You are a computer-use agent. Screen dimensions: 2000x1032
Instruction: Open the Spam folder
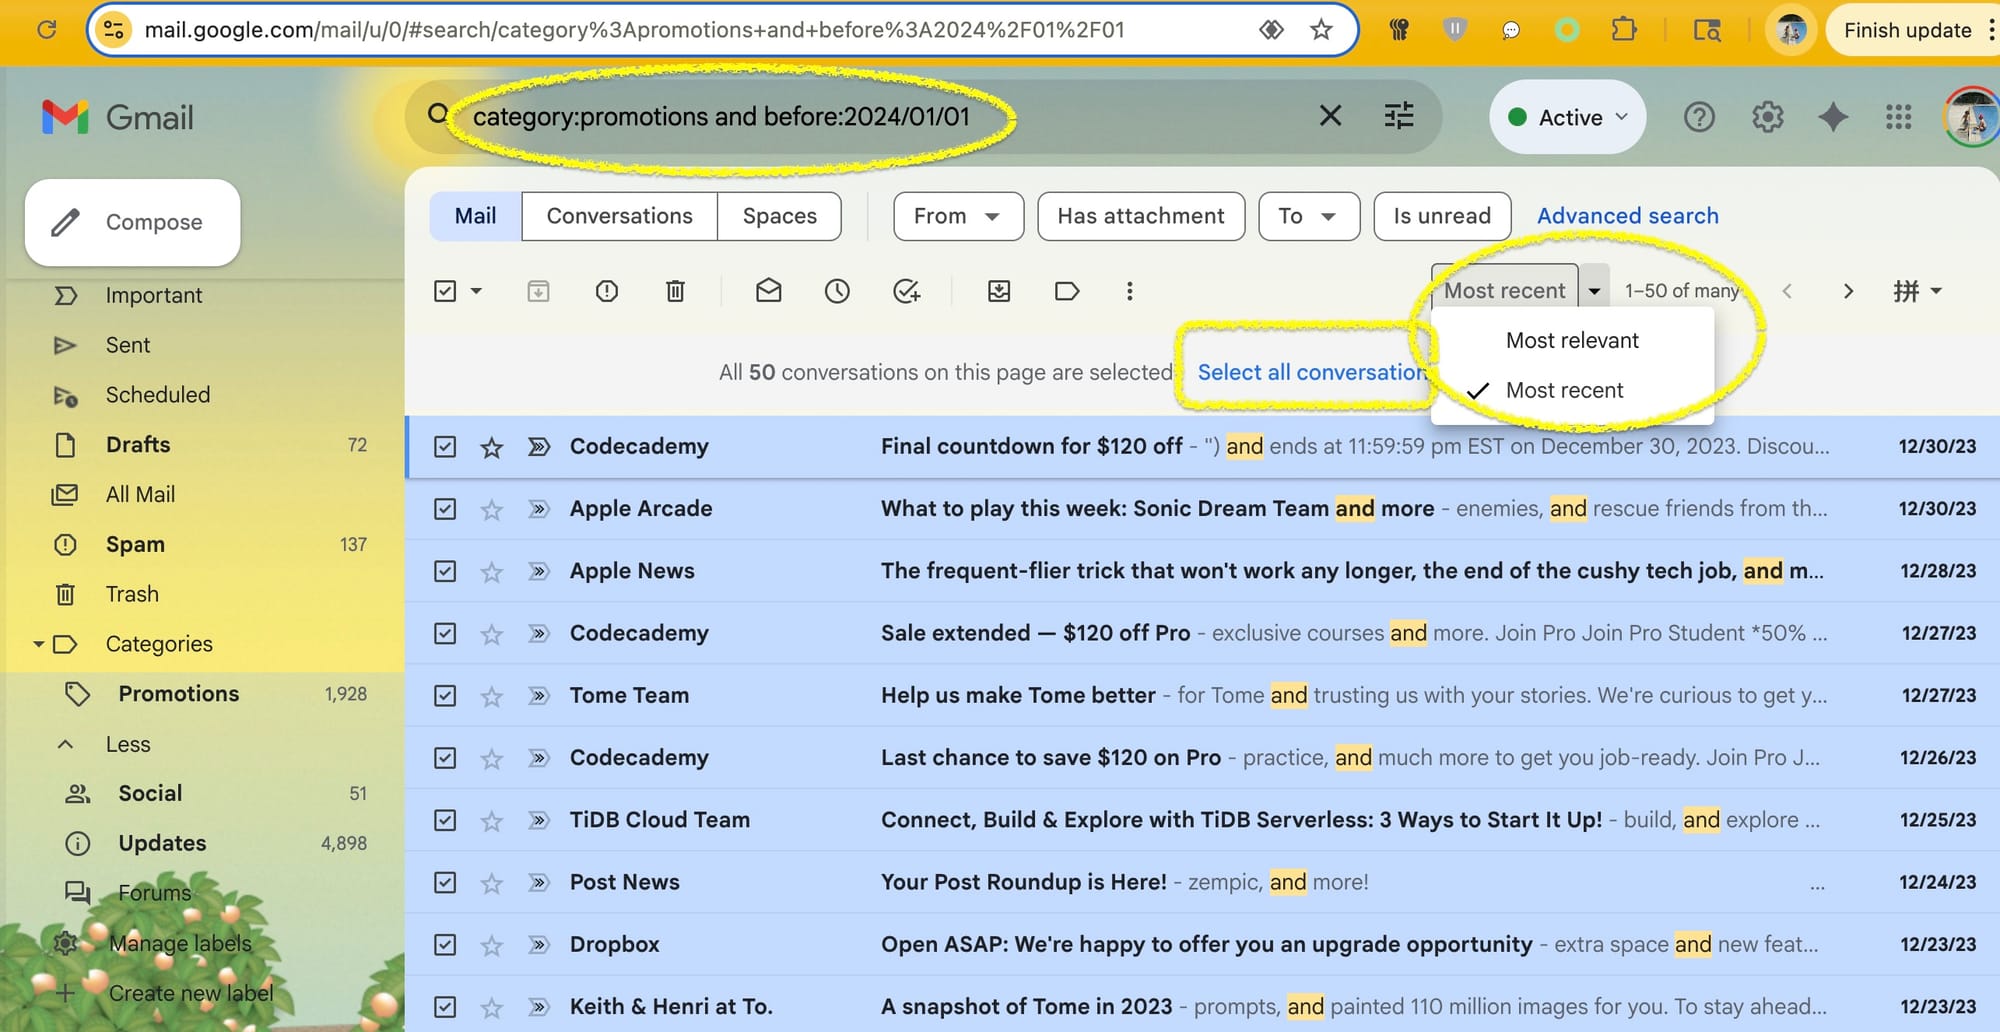[135, 544]
